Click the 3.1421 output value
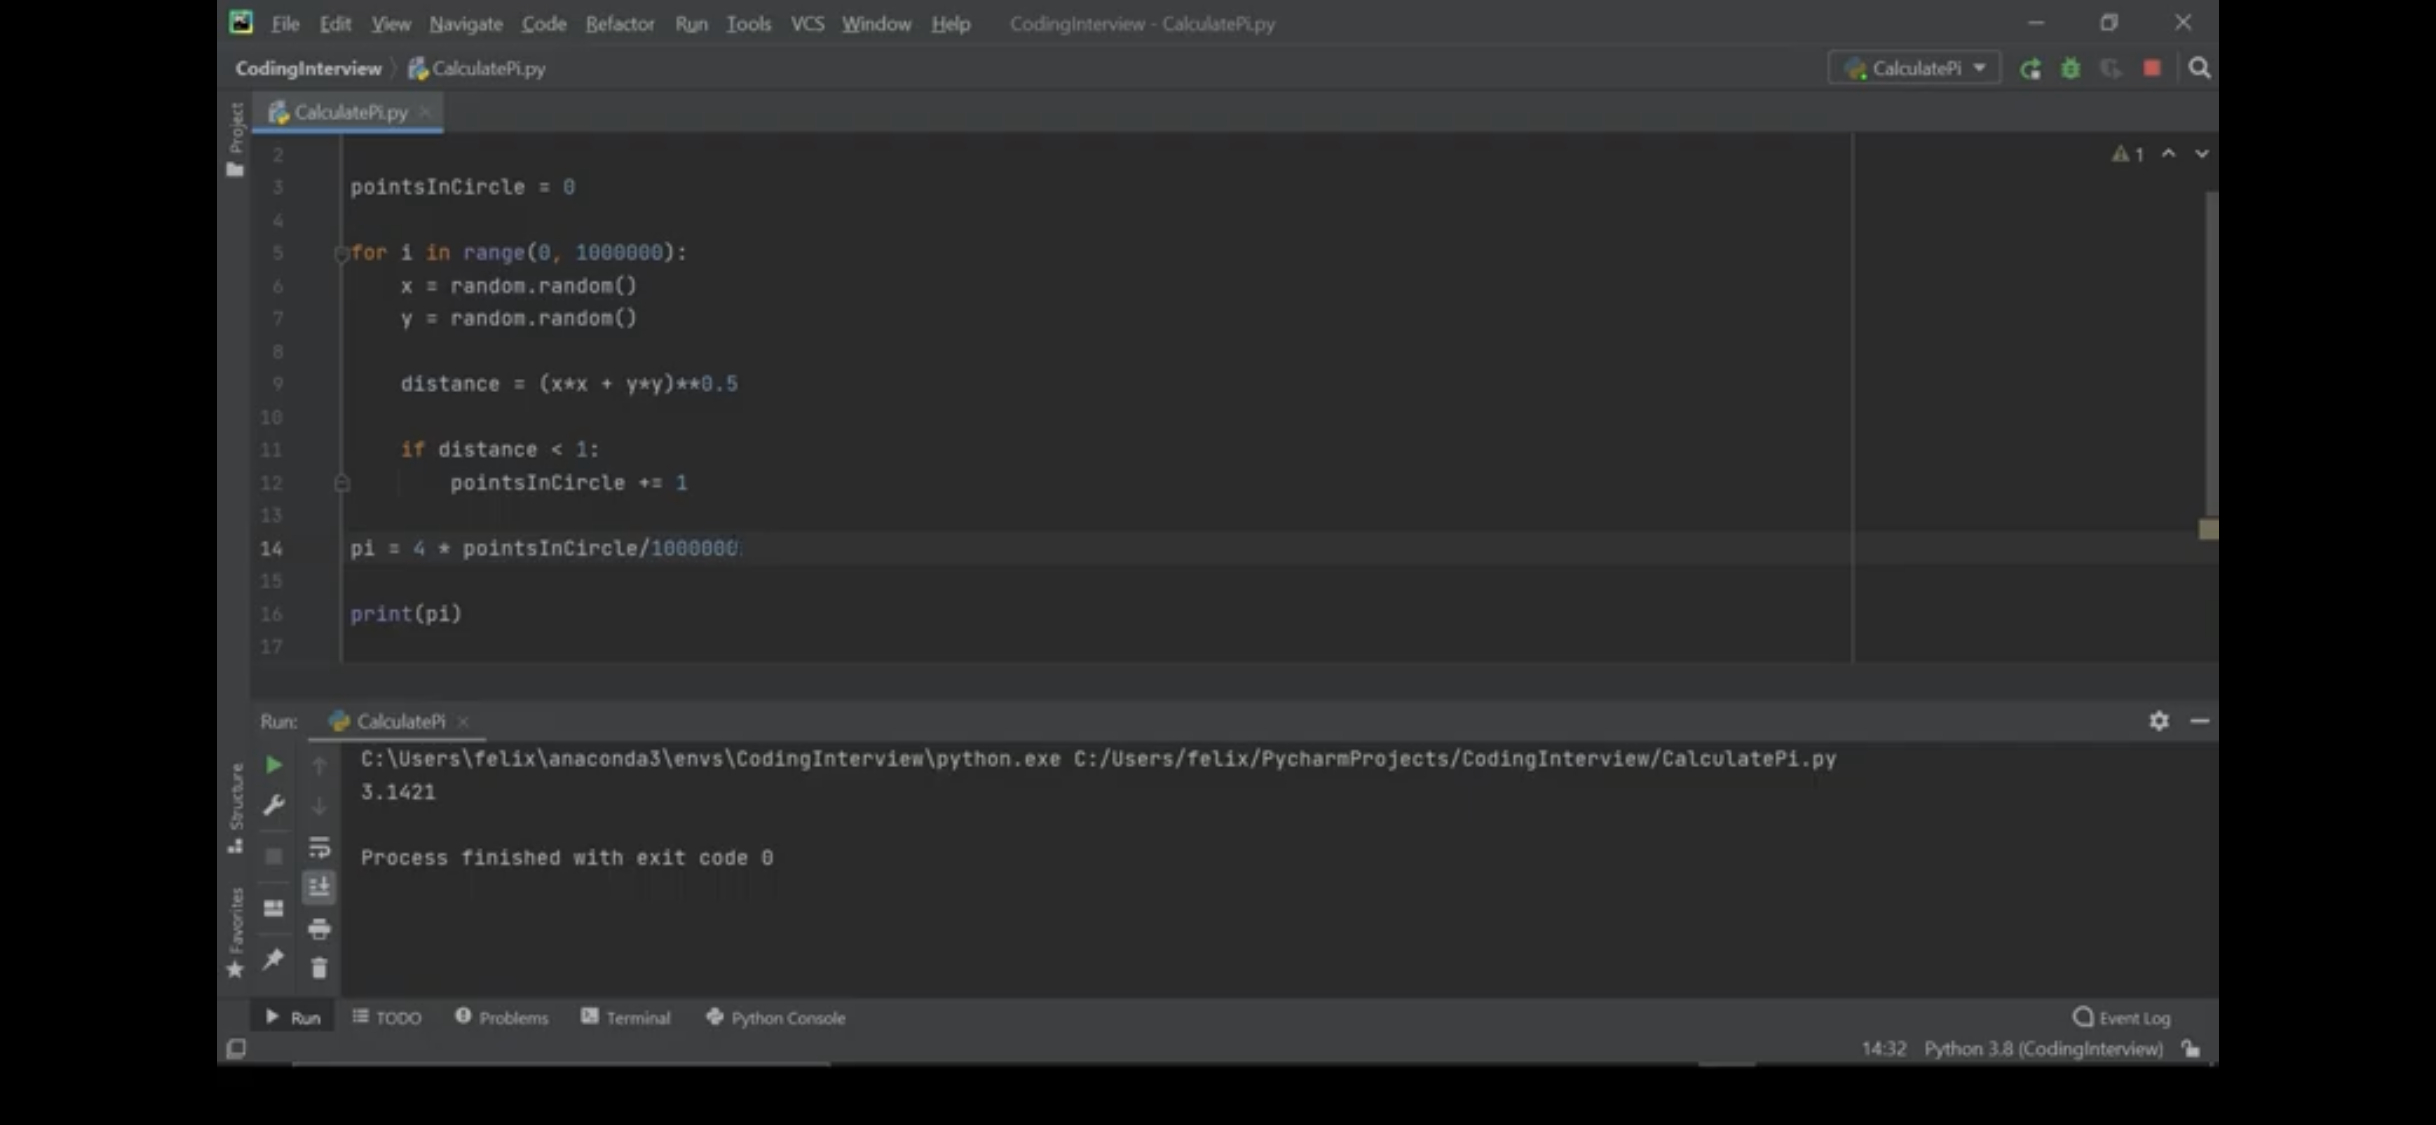This screenshot has height=1125, width=2436. [398, 792]
